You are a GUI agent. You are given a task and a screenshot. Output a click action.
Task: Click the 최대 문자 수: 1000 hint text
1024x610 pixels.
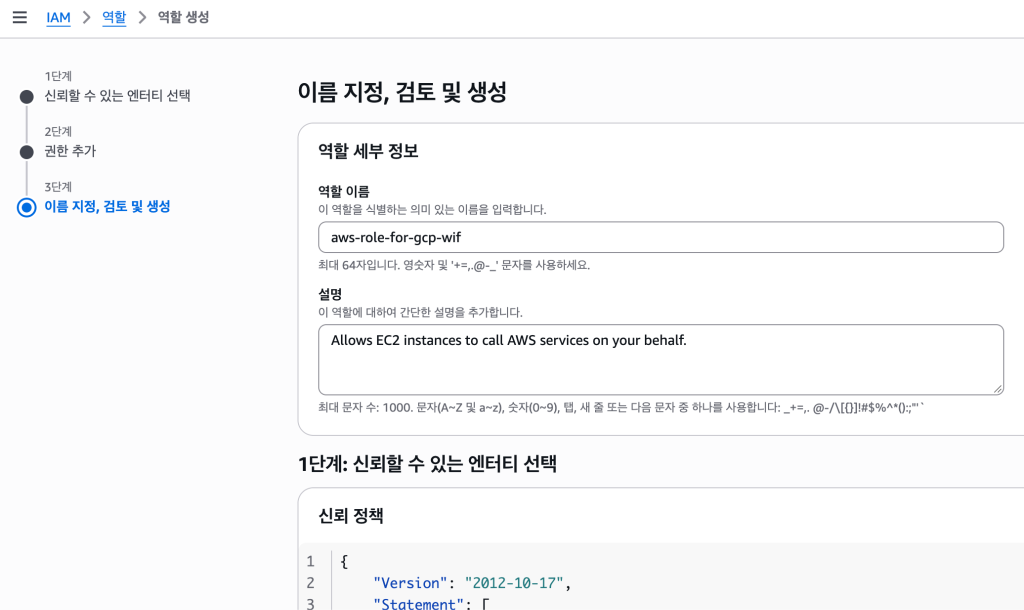pyautogui.click(x=621, y=408)
